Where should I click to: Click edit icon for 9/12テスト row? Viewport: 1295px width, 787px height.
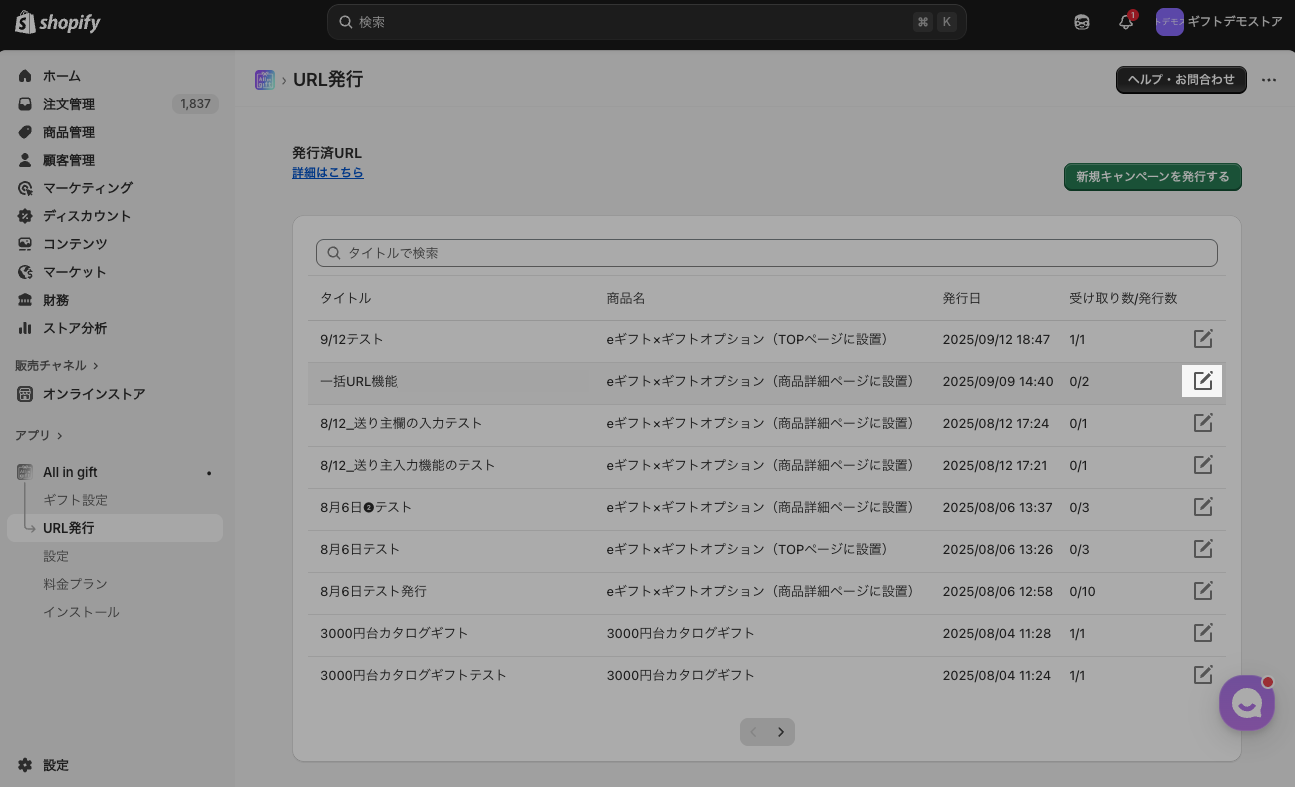point(1203,339)
